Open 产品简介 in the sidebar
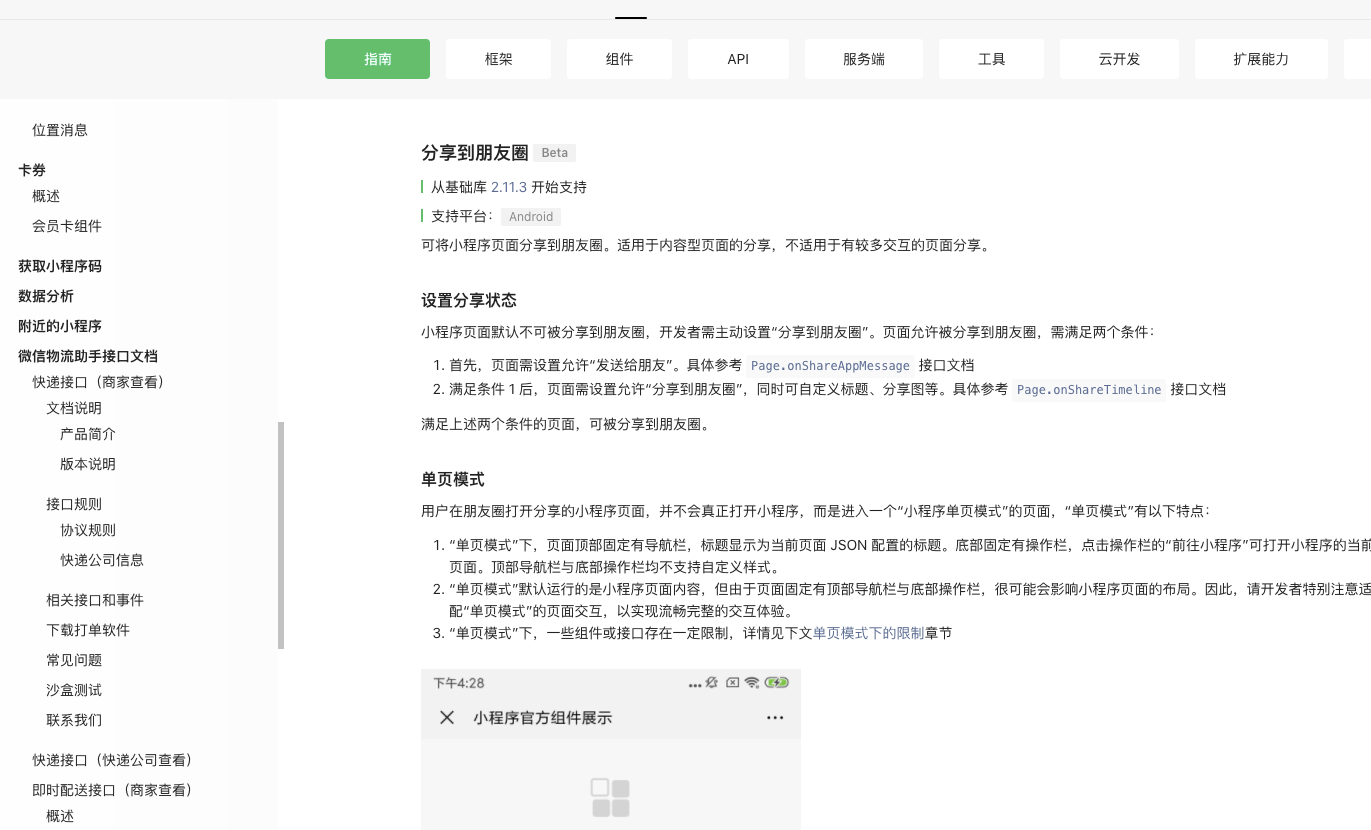Image resolution: width=1371 pixels, height=830 pixels. pyautogui.click(x=88, y=434)
